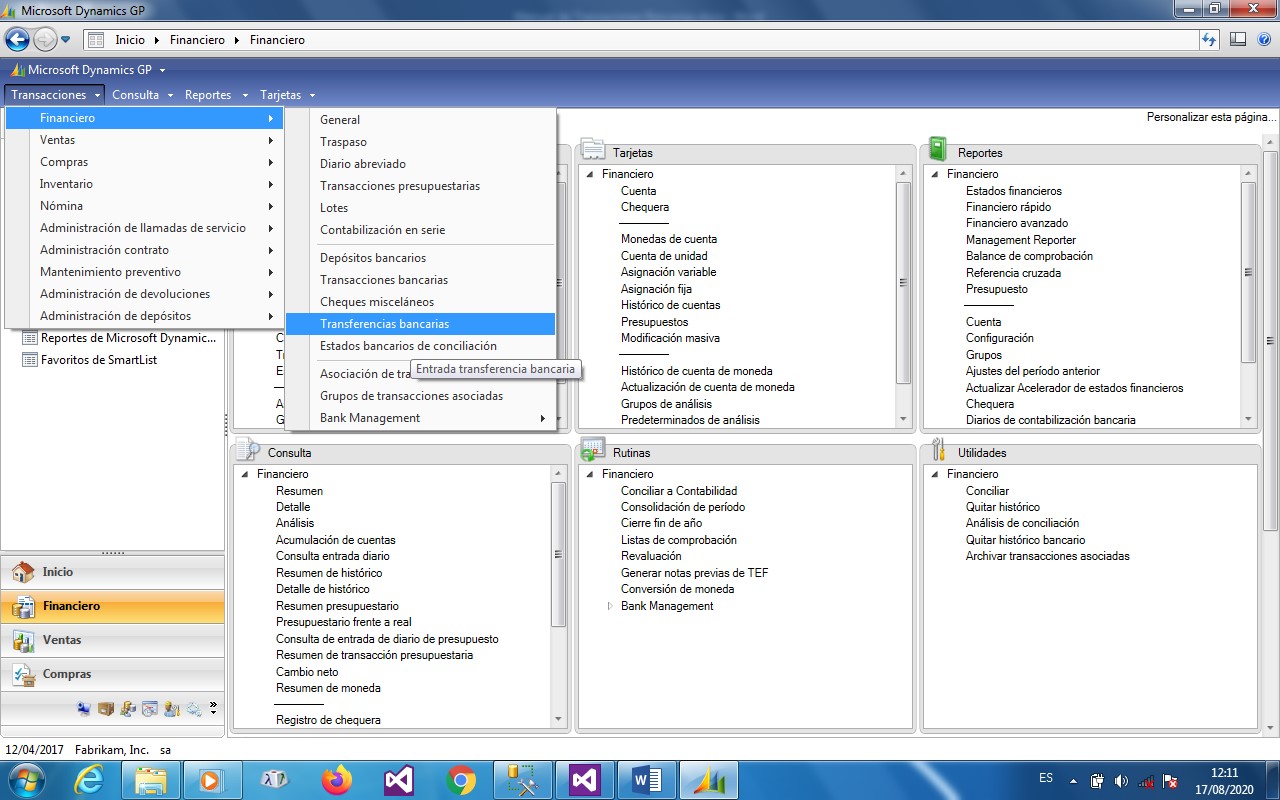This screenshot has height=800, width=1280.
Task: Open Firefox from the taskbar
Action: (338, 780)
